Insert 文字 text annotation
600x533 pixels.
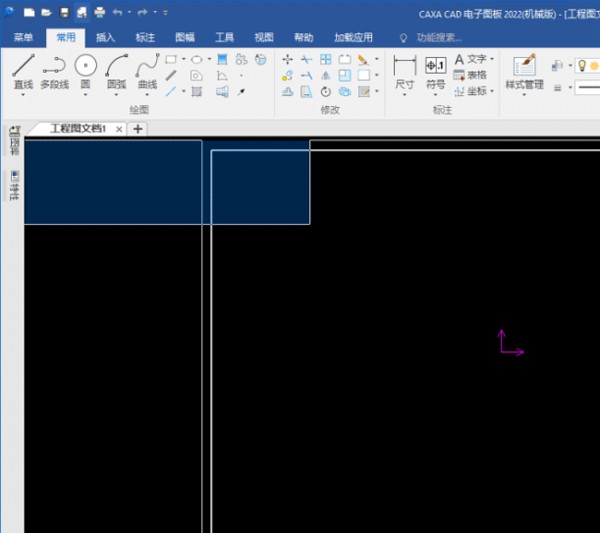click(471, 59)
